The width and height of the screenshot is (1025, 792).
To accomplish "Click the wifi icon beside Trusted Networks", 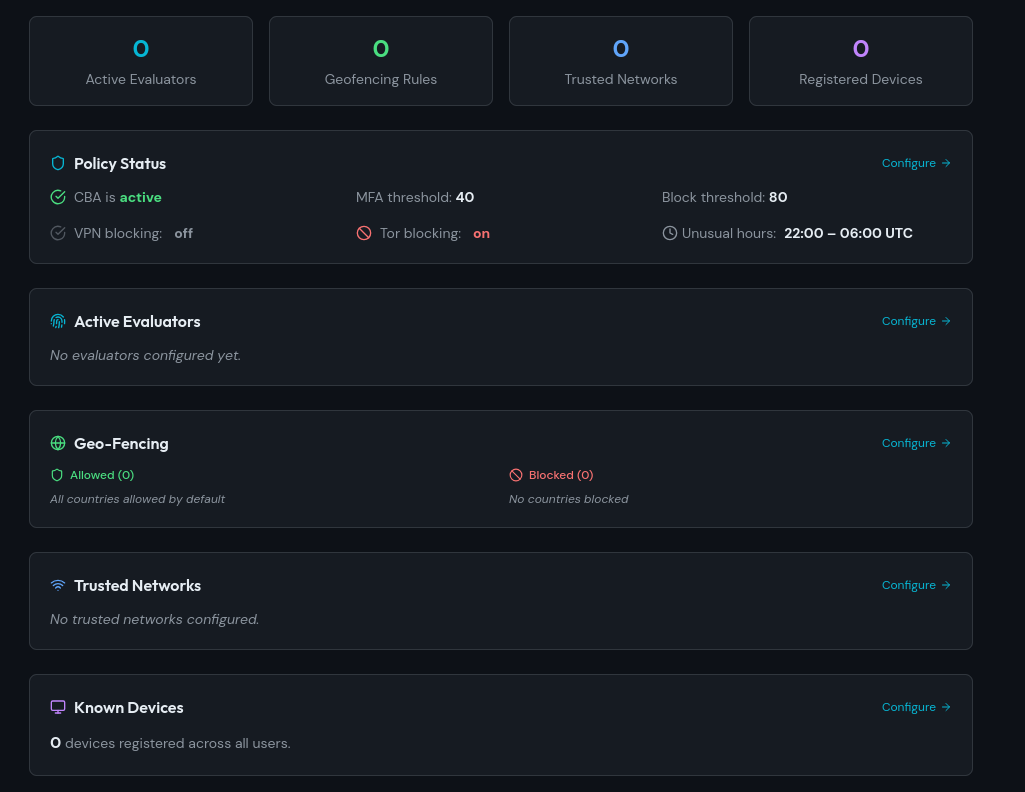I will click(57, 585).
